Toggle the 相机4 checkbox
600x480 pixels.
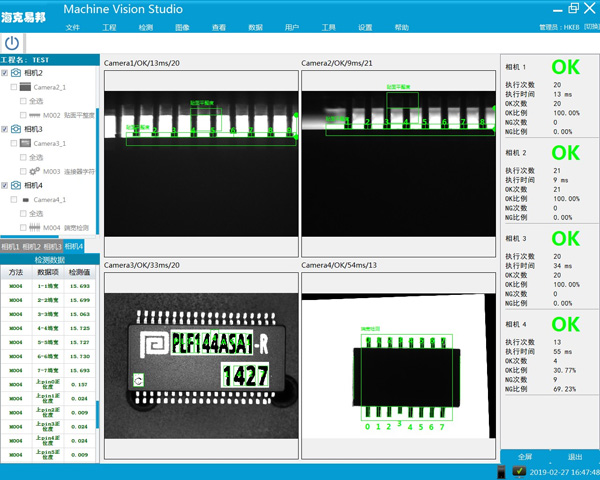5,185
